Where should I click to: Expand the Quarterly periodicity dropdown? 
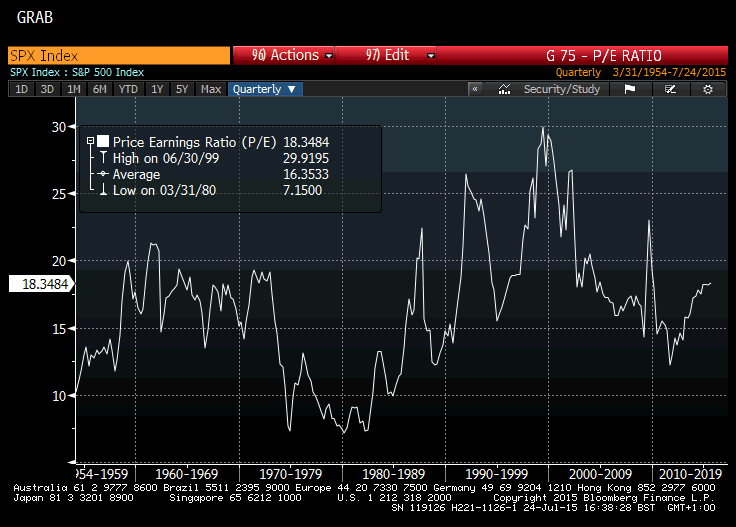[x=265, y=89]
